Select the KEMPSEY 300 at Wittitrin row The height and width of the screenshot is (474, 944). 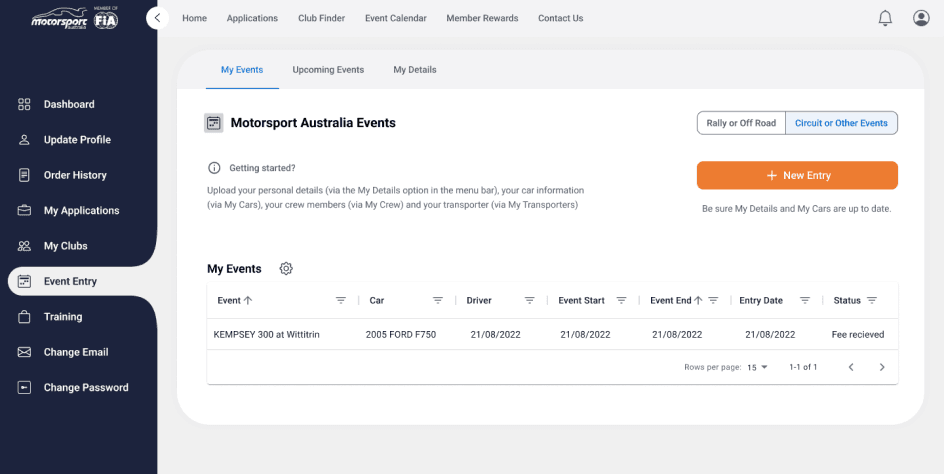pyautogui.click(x=267, y=334)
